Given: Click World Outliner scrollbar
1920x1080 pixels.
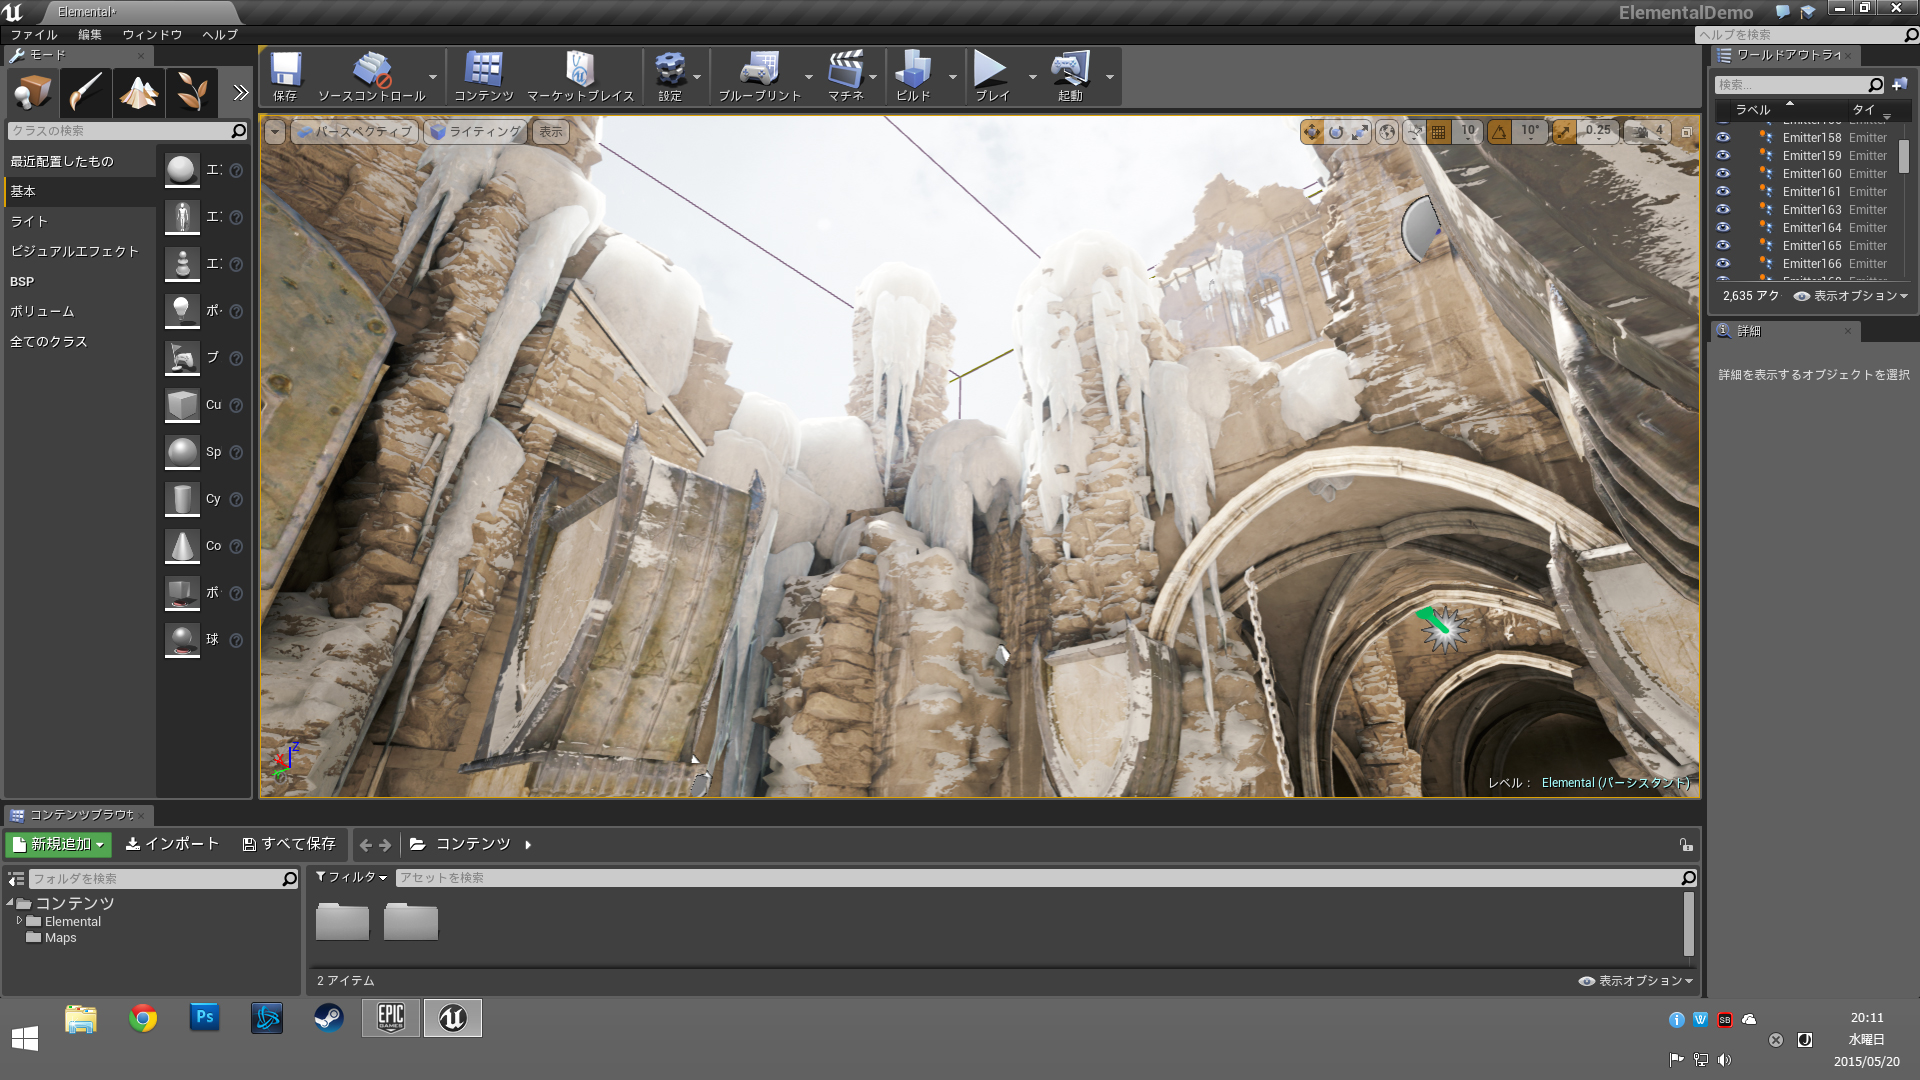Looking at the screenshot, I should [1904, 155].
